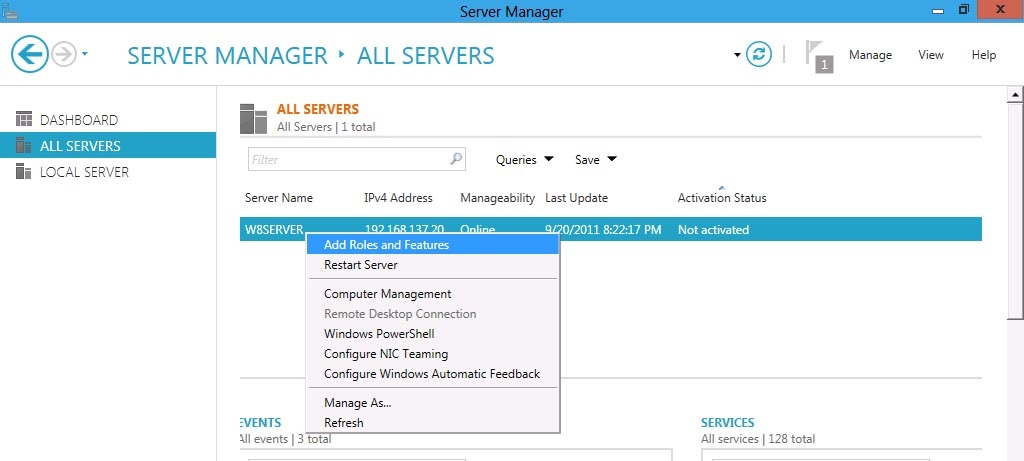Open the Help menu
Image resolution: width=1024 pixels, height=461 pixels.
click(984, 56)
